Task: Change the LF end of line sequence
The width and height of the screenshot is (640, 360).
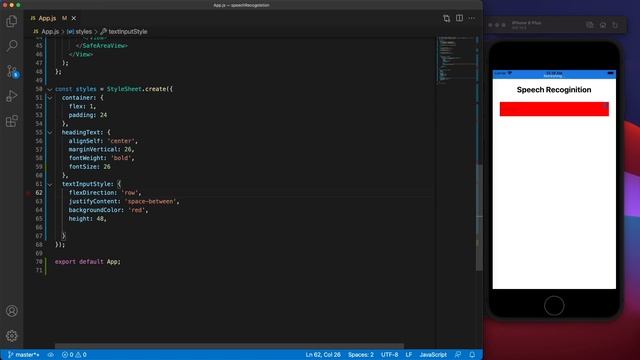Action: point(409,355)
